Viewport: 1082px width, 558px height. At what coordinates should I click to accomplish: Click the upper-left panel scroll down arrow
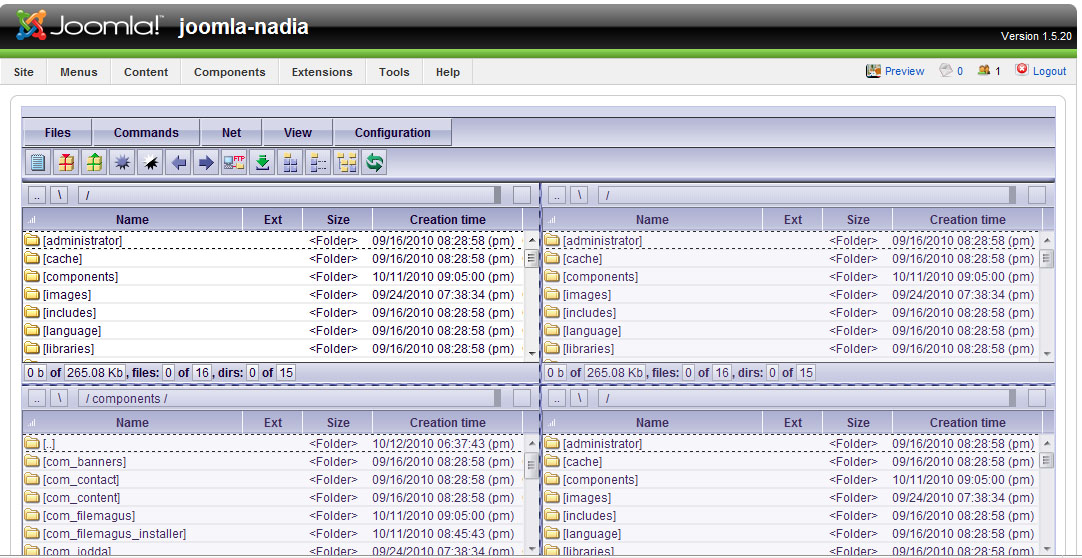pyautogui.click(x=531, y=352)
